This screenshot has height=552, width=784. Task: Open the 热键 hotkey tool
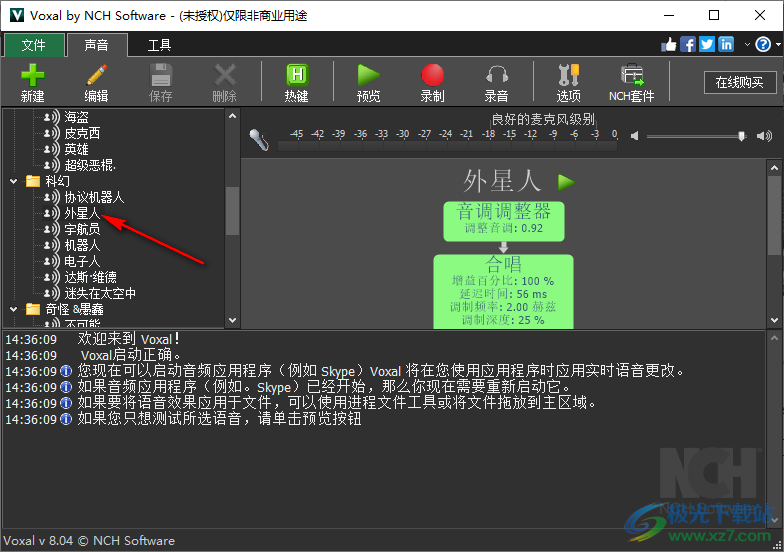coord(297,82)
